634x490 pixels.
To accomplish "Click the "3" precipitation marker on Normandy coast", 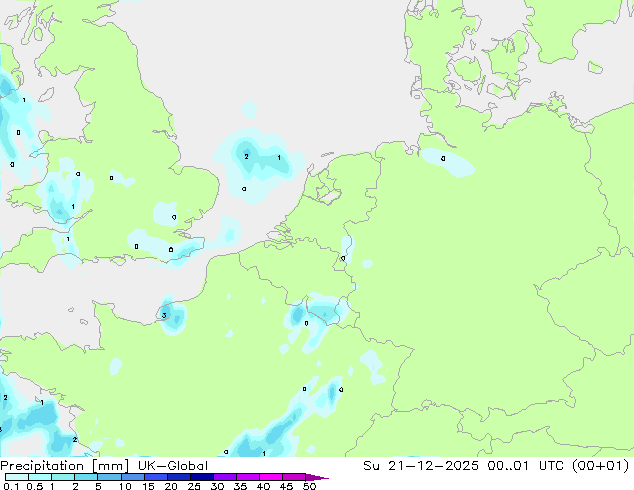I will pyautogui.click(x=164, y=316).
